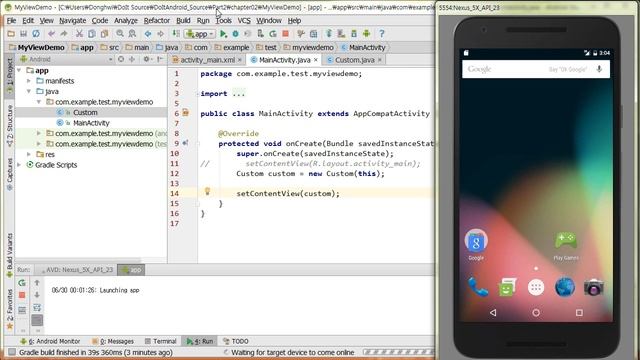Screen dimensions: 640x360
Task: Open the Build Variants sidebar tab
Action: pyautogui.click(x=9, y=256)
